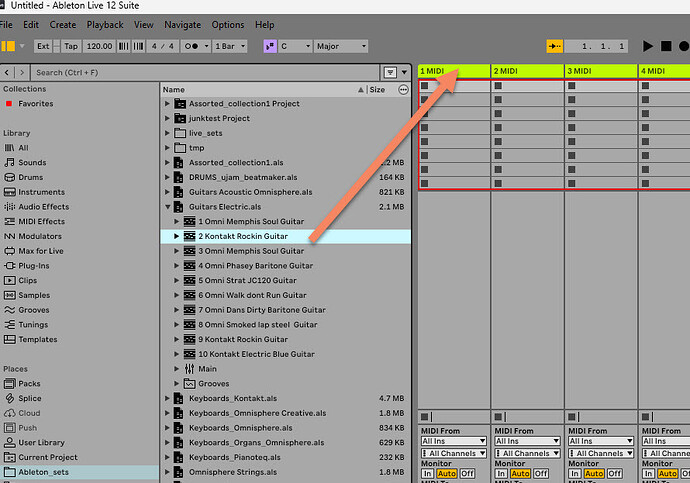Collapse the Guitars Electric.als entry

167,207
